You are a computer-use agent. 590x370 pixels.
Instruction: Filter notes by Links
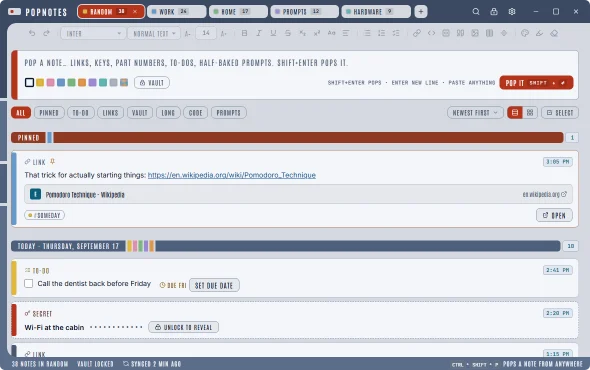pyautogui.click(x=110, y=113)
